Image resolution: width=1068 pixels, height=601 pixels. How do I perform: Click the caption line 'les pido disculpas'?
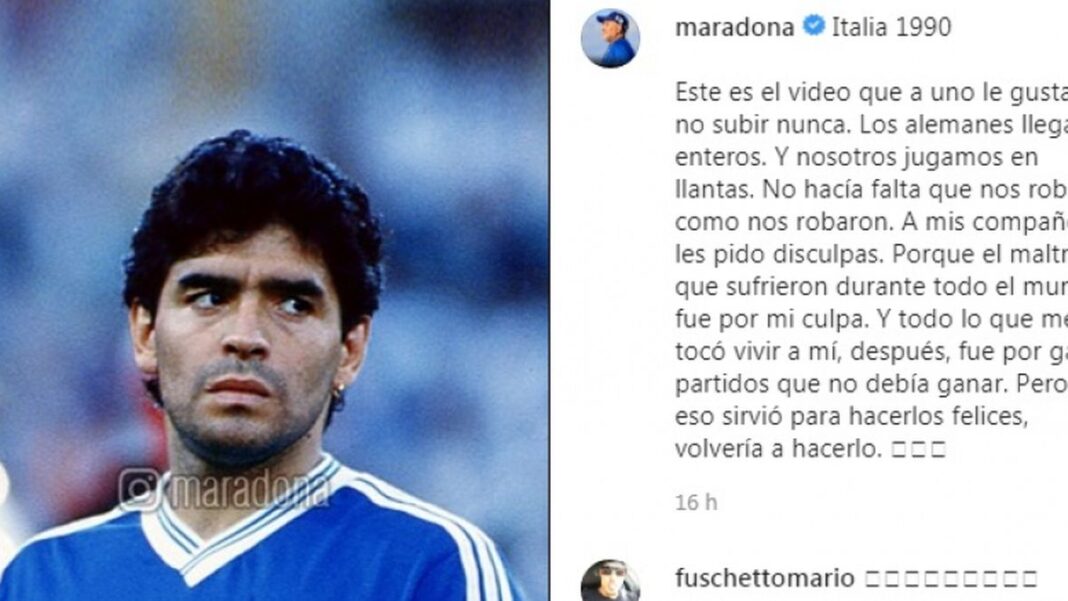871,254
